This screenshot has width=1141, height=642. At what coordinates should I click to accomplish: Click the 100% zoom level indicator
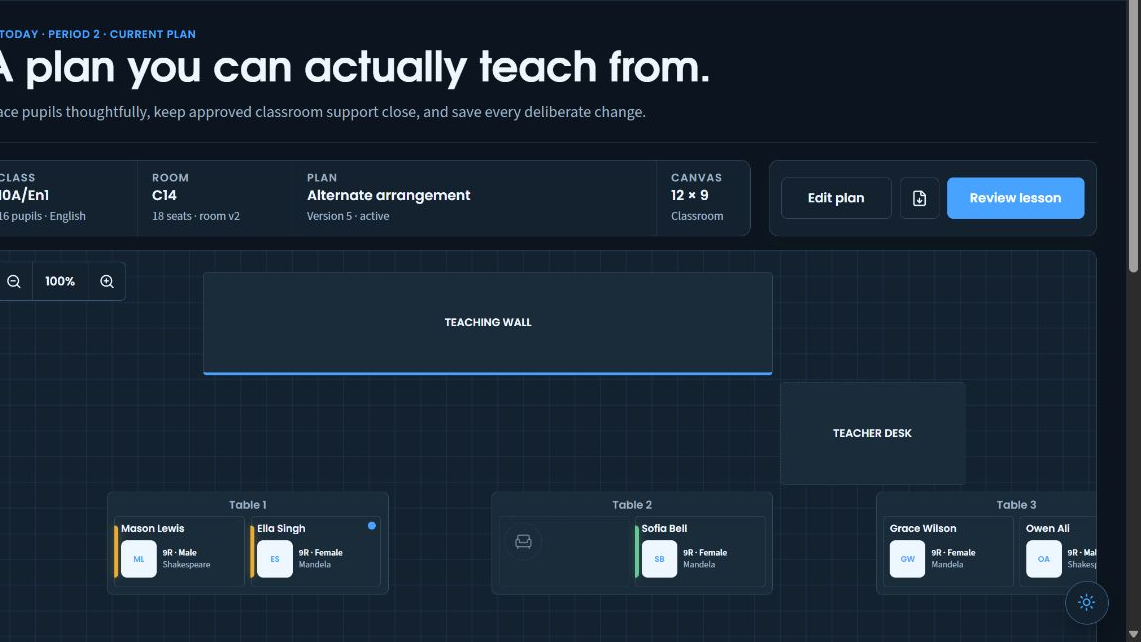60,282
